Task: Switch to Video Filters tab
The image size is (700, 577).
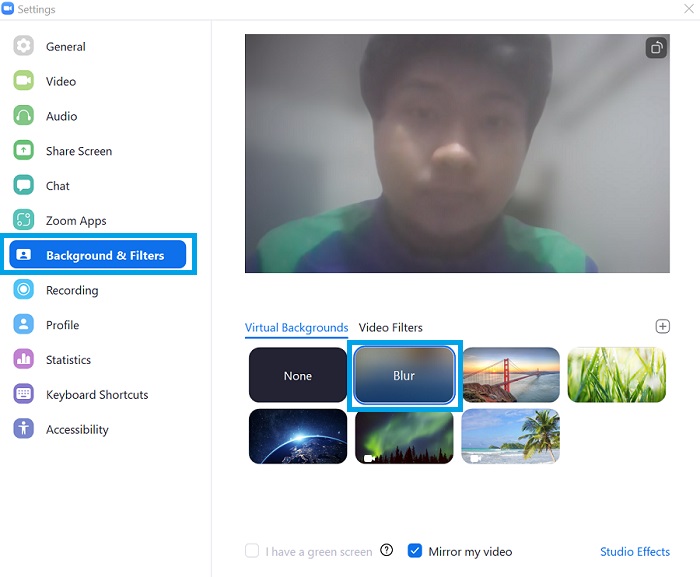Action: point(391,328)
